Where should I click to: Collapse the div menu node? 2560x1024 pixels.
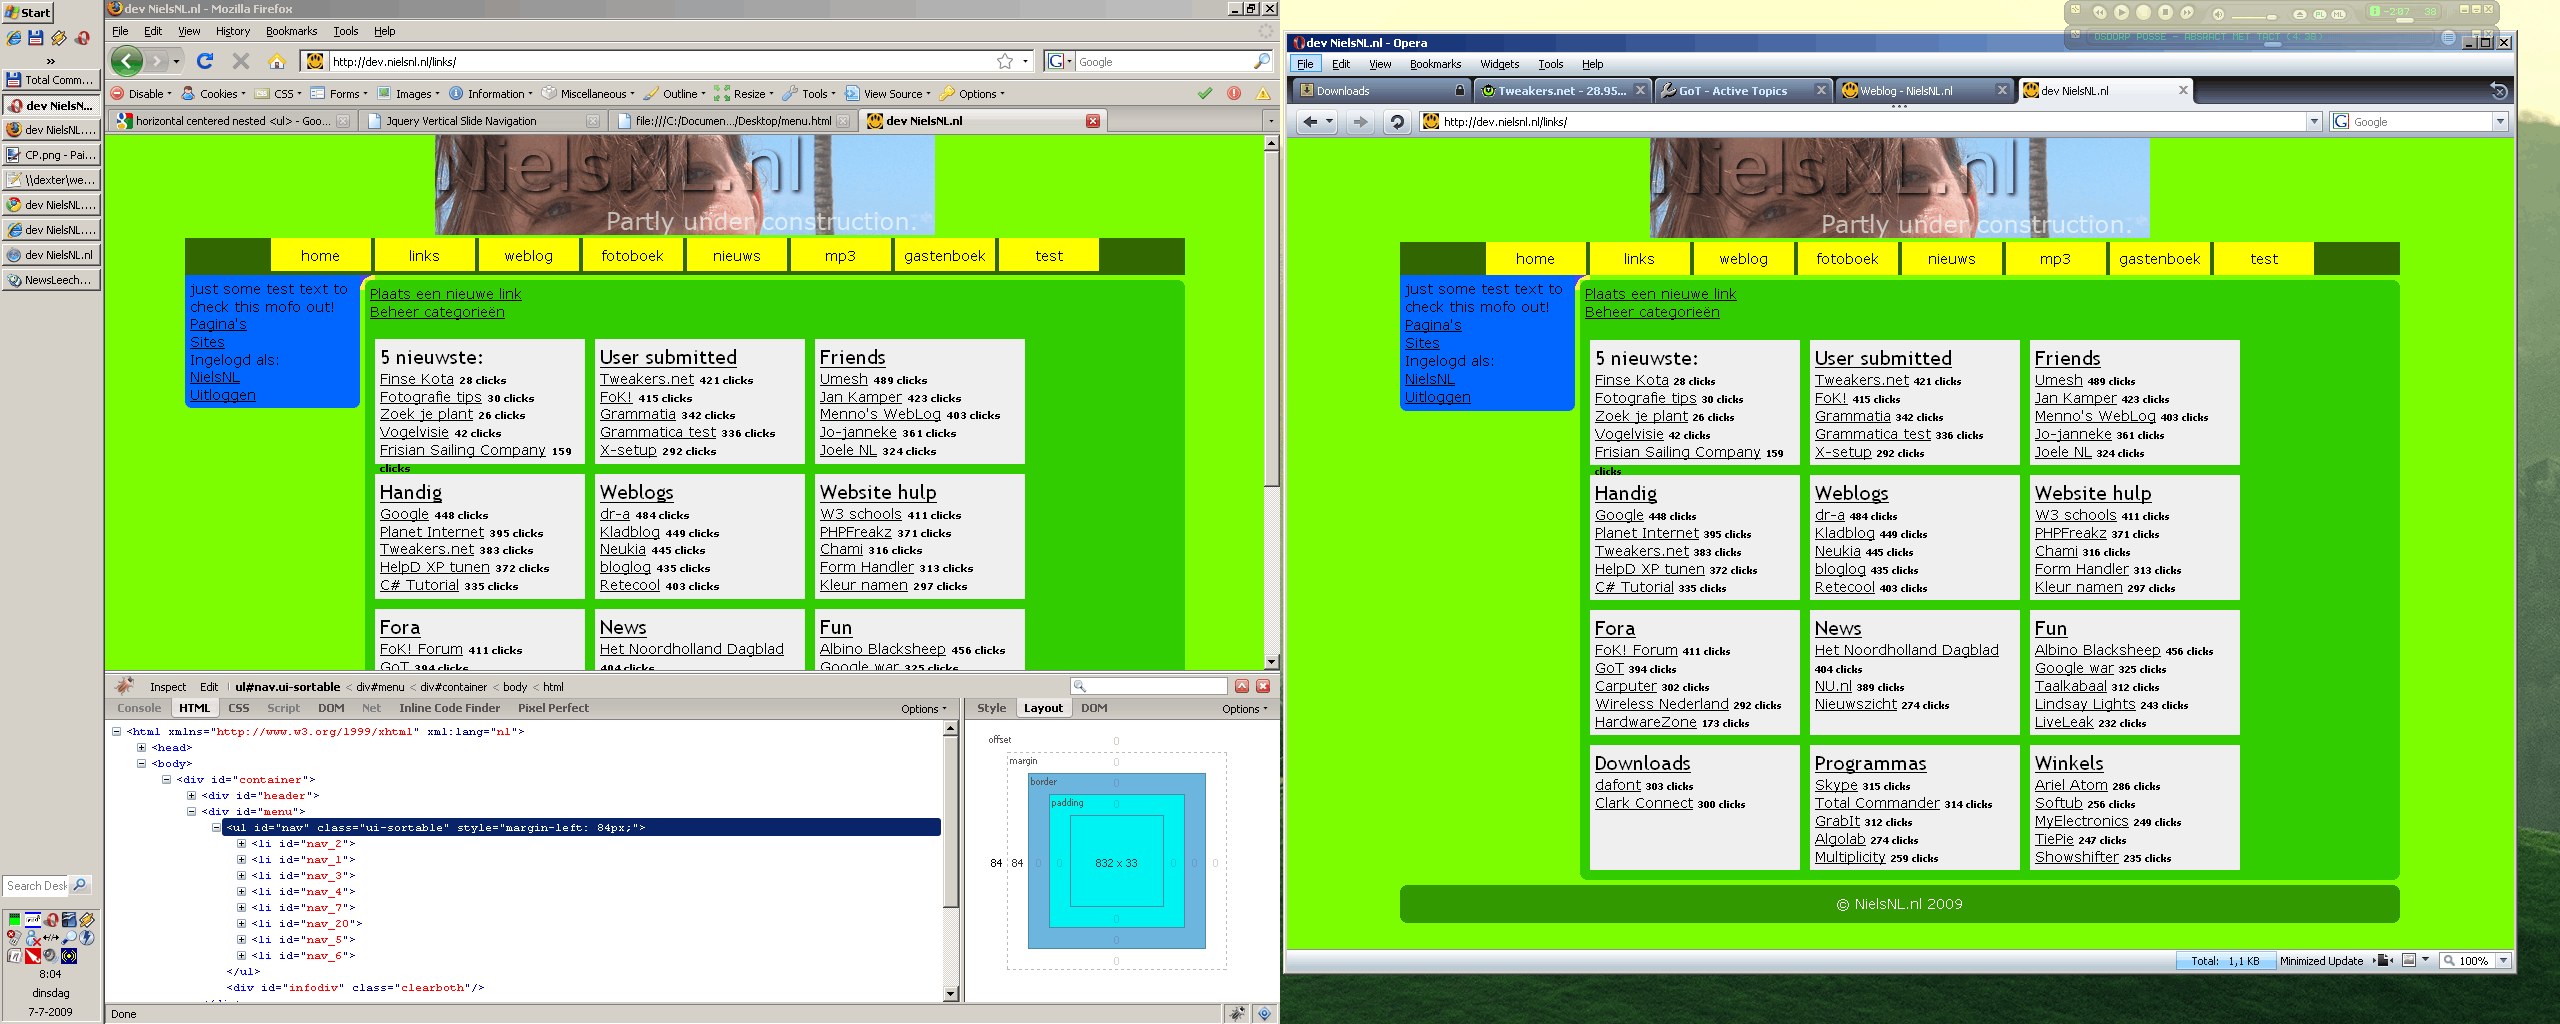[x=191, y=812]
